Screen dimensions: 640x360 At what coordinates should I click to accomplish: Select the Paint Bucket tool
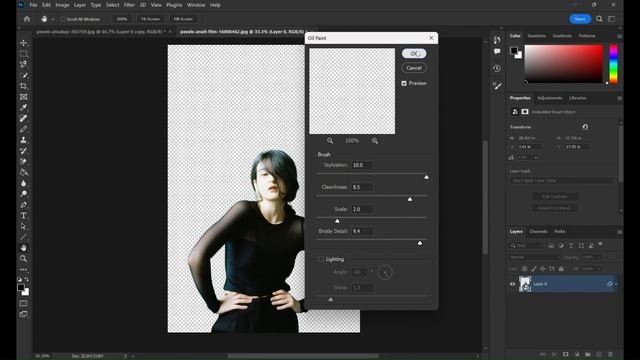click(24, 172)
